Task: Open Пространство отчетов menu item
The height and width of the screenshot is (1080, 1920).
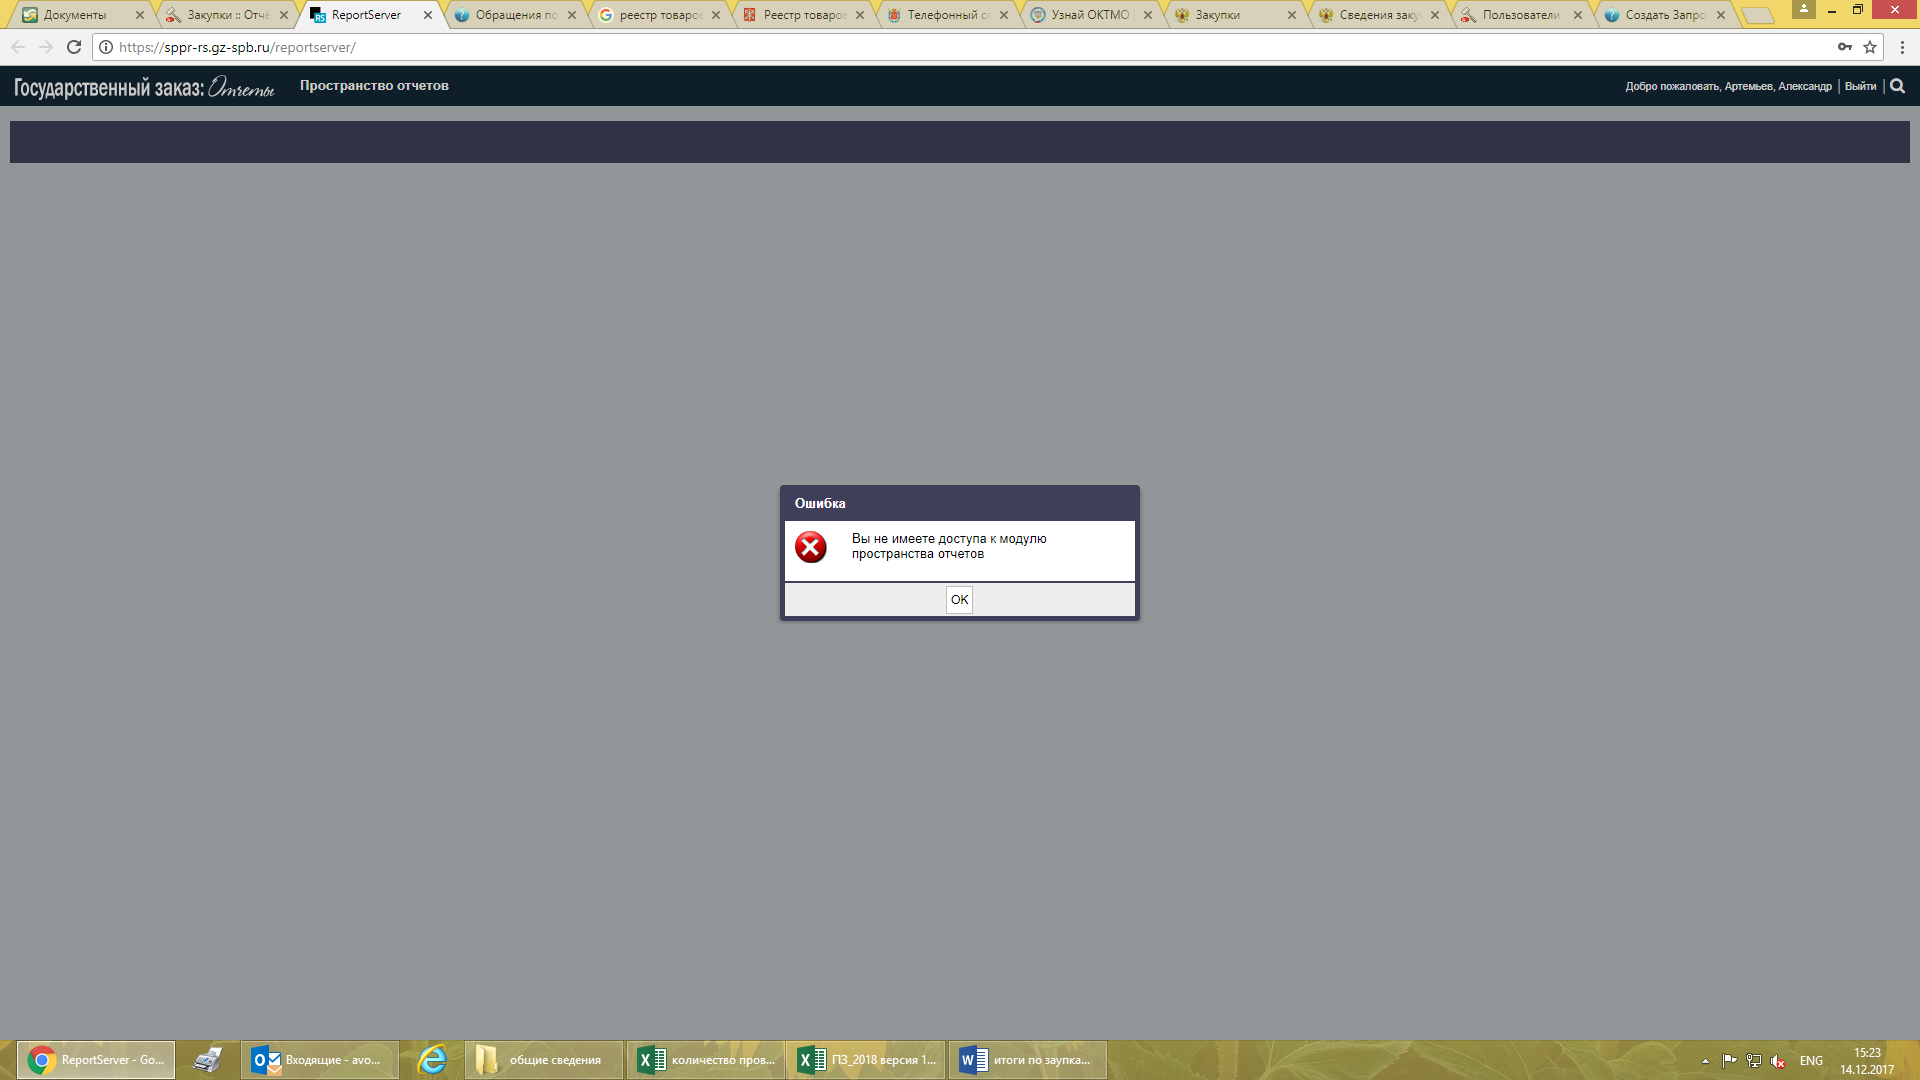Action: (x=374, y=86)
